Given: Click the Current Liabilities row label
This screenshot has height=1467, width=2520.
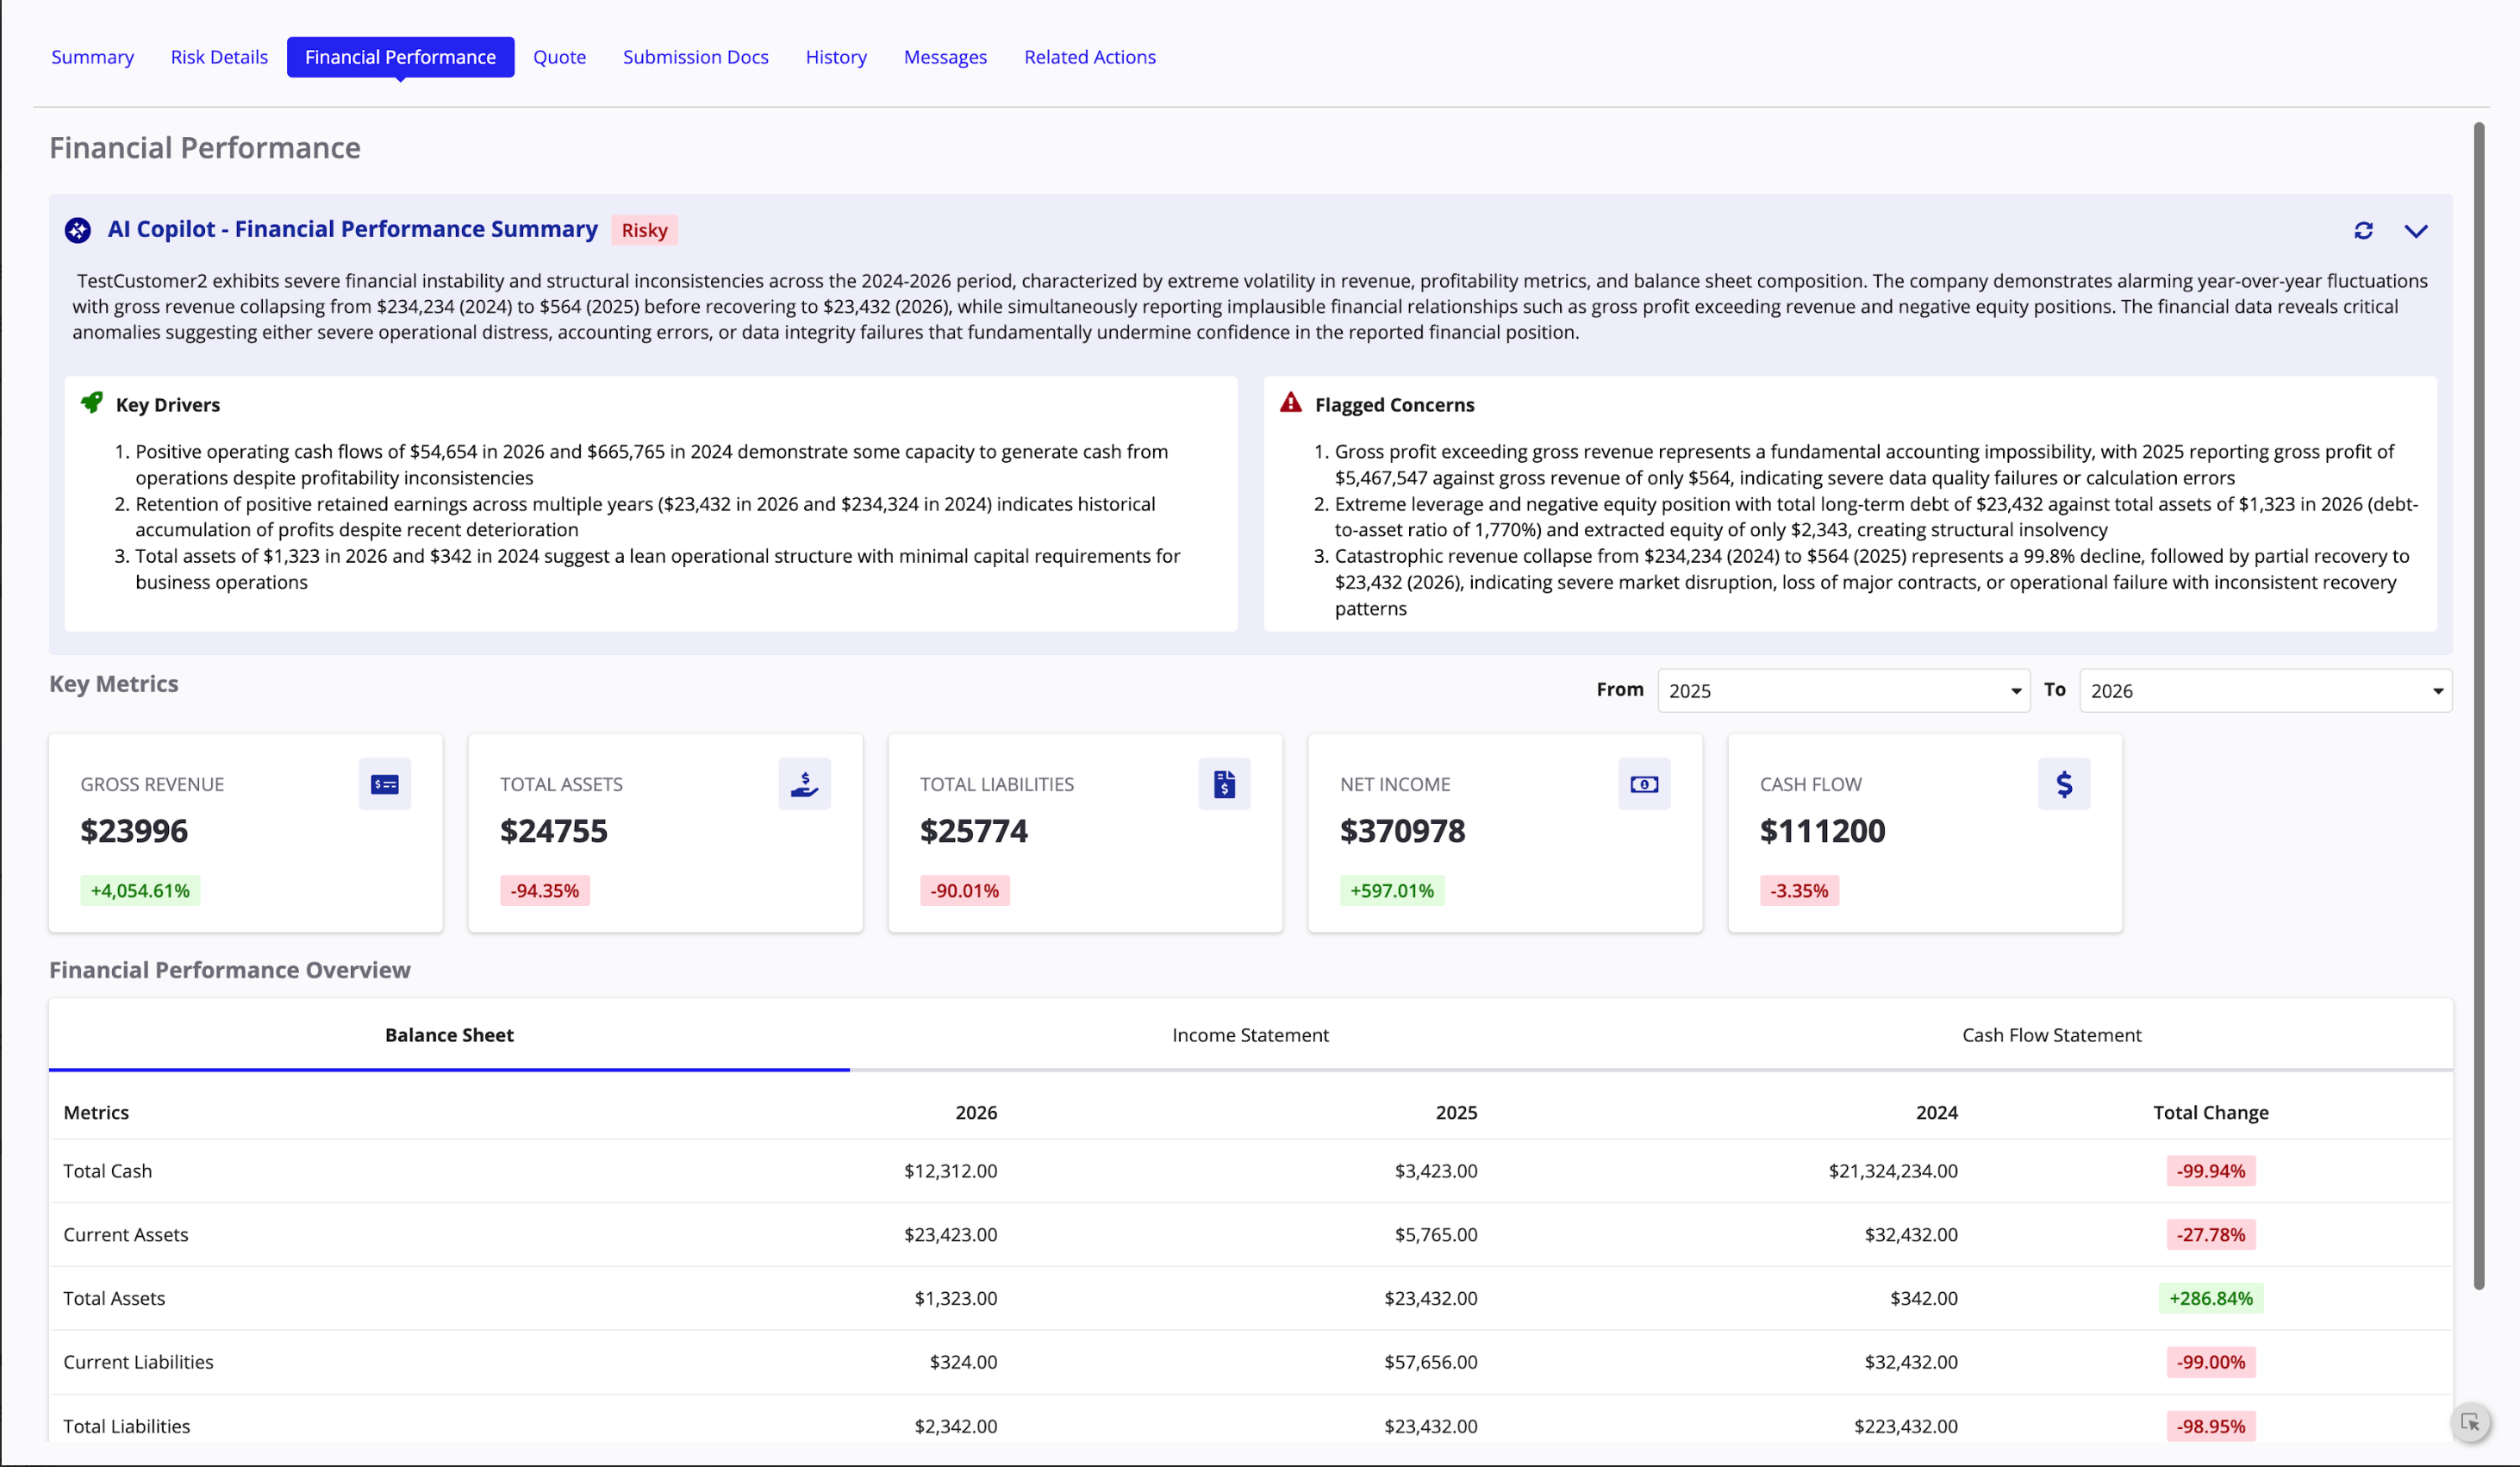Looking at the screenshot, I should [138, 1362].
